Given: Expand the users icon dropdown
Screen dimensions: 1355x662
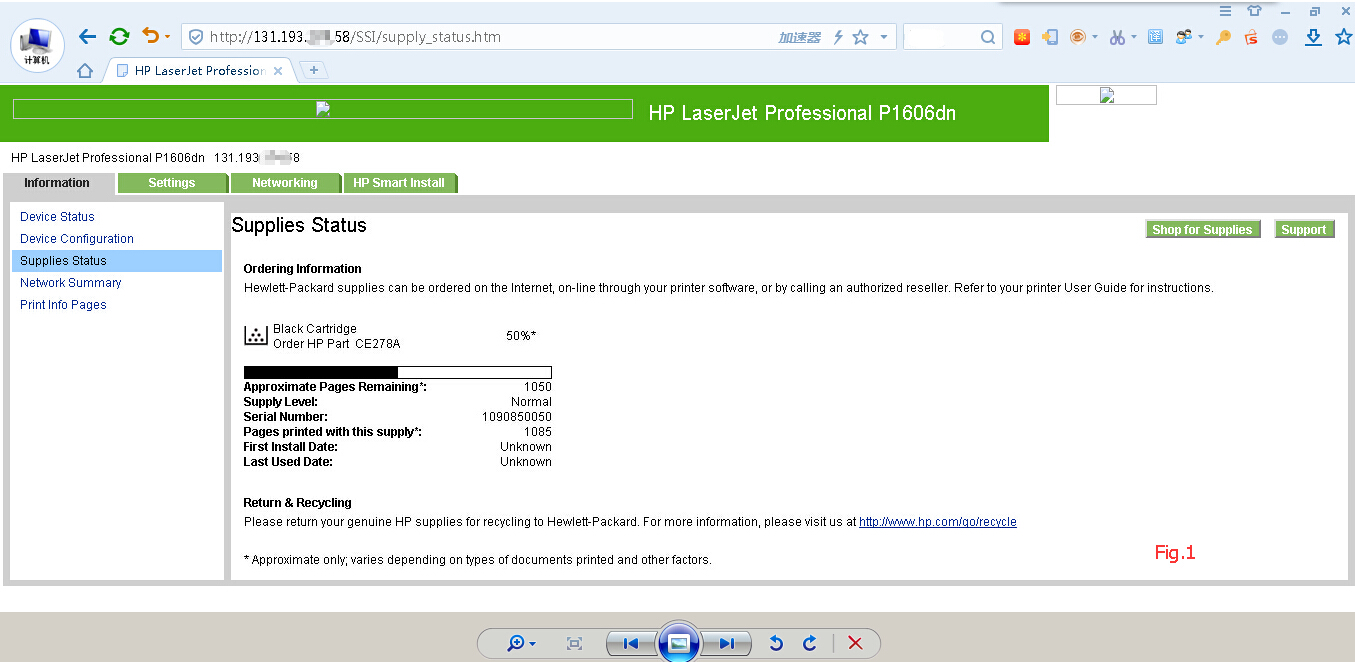Looking at the screenshot, I should (x=1201, y=38).
